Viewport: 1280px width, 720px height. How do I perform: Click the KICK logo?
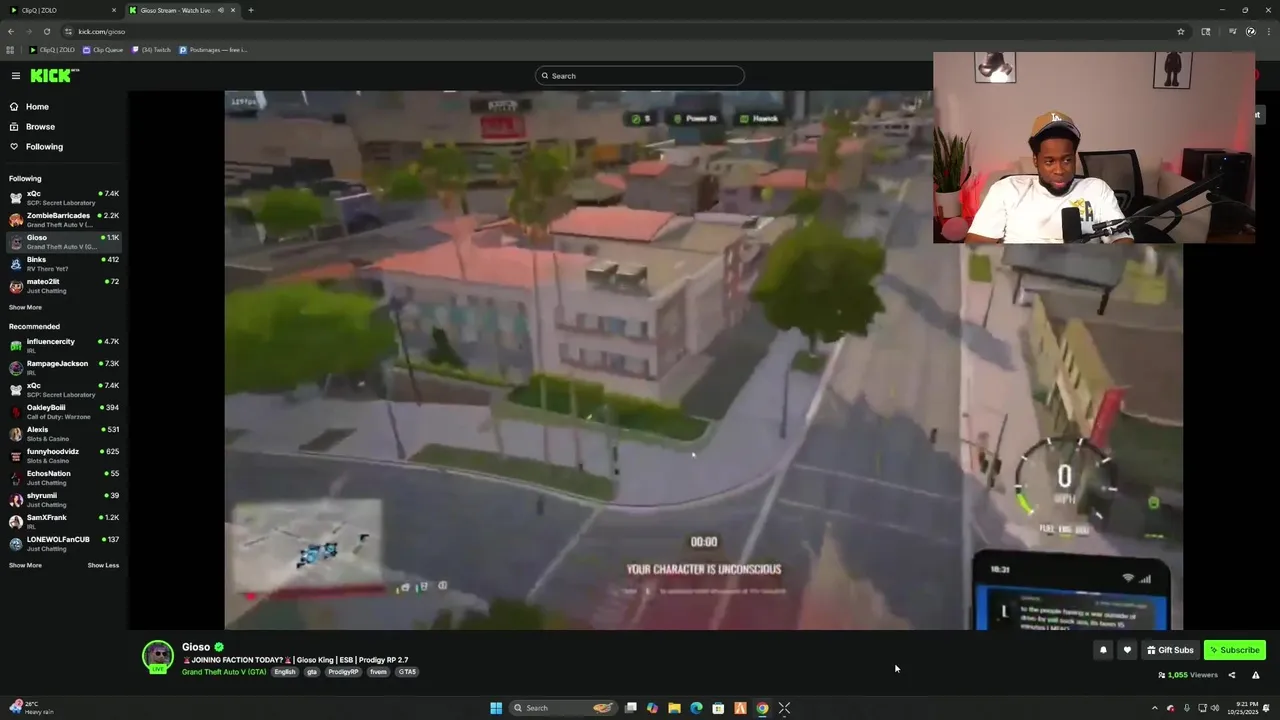(53, 75)
